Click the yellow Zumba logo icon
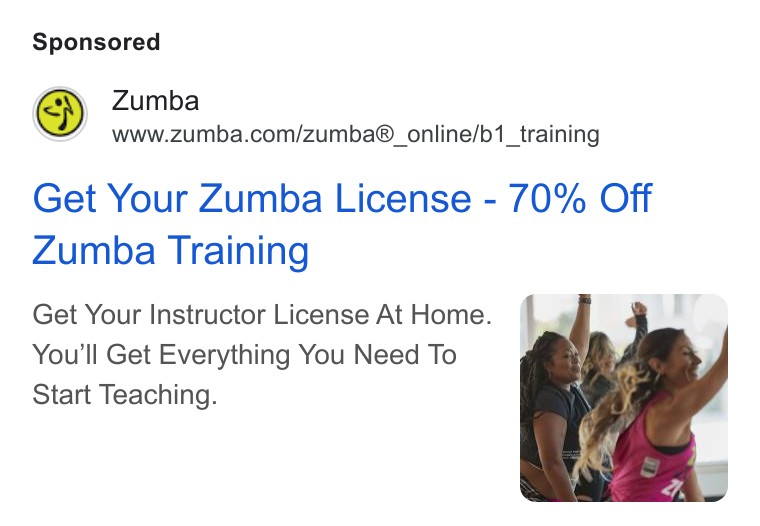This screenshot has height=526, width=760. [60, 114]
